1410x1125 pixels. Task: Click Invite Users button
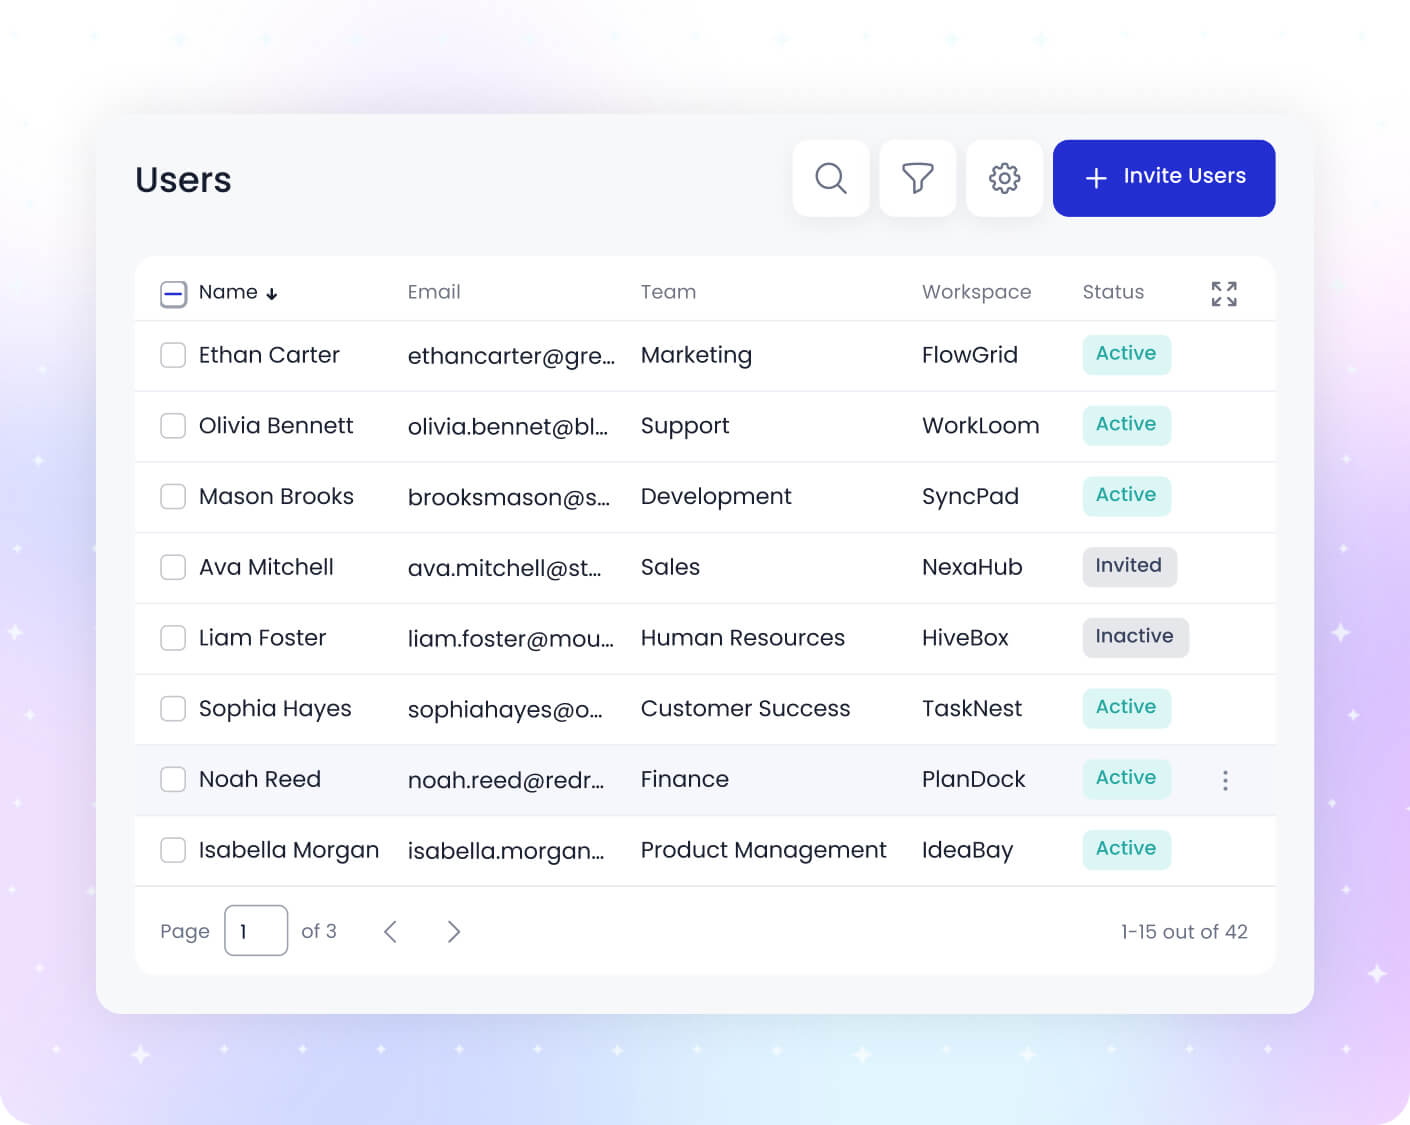click(1164, 178)
